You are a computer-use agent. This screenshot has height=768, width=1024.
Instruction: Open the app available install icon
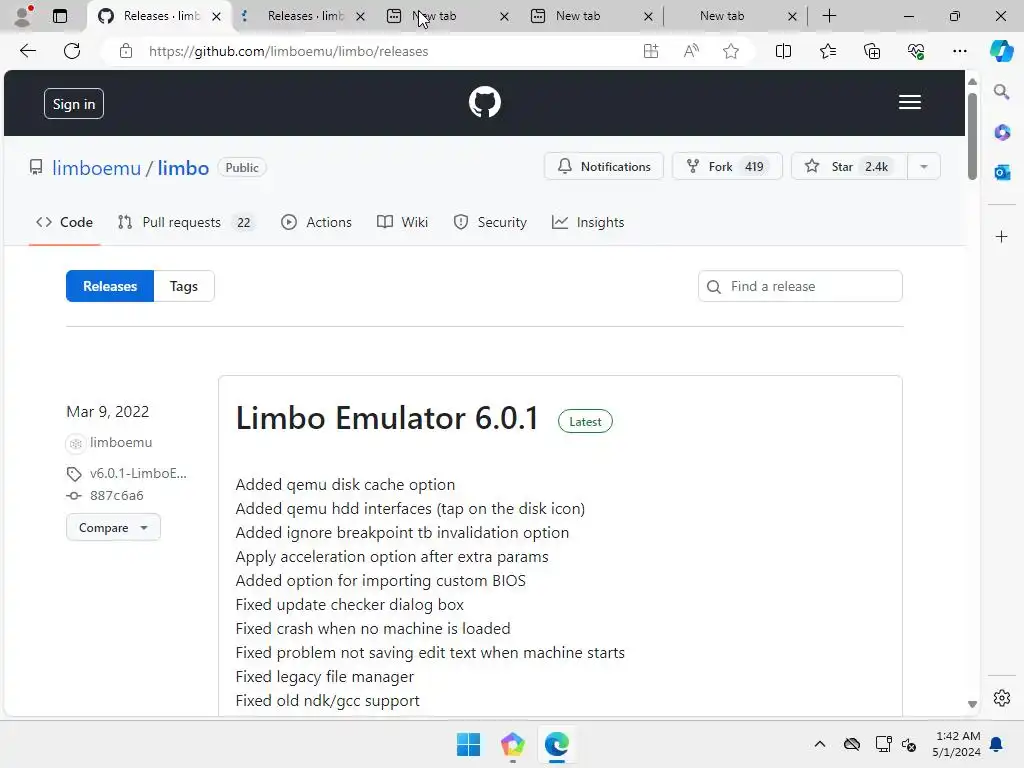(650, 51)
